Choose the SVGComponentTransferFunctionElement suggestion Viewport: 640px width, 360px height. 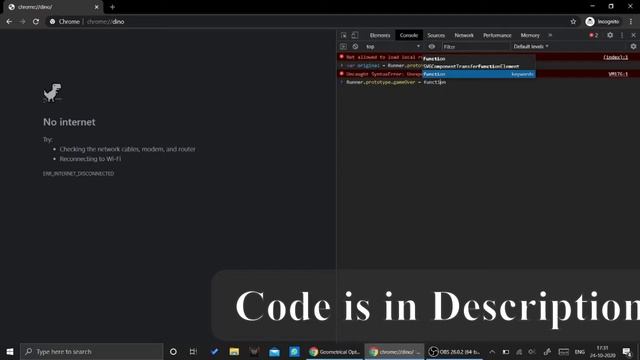pyautogui.click(x=479, y=67)
